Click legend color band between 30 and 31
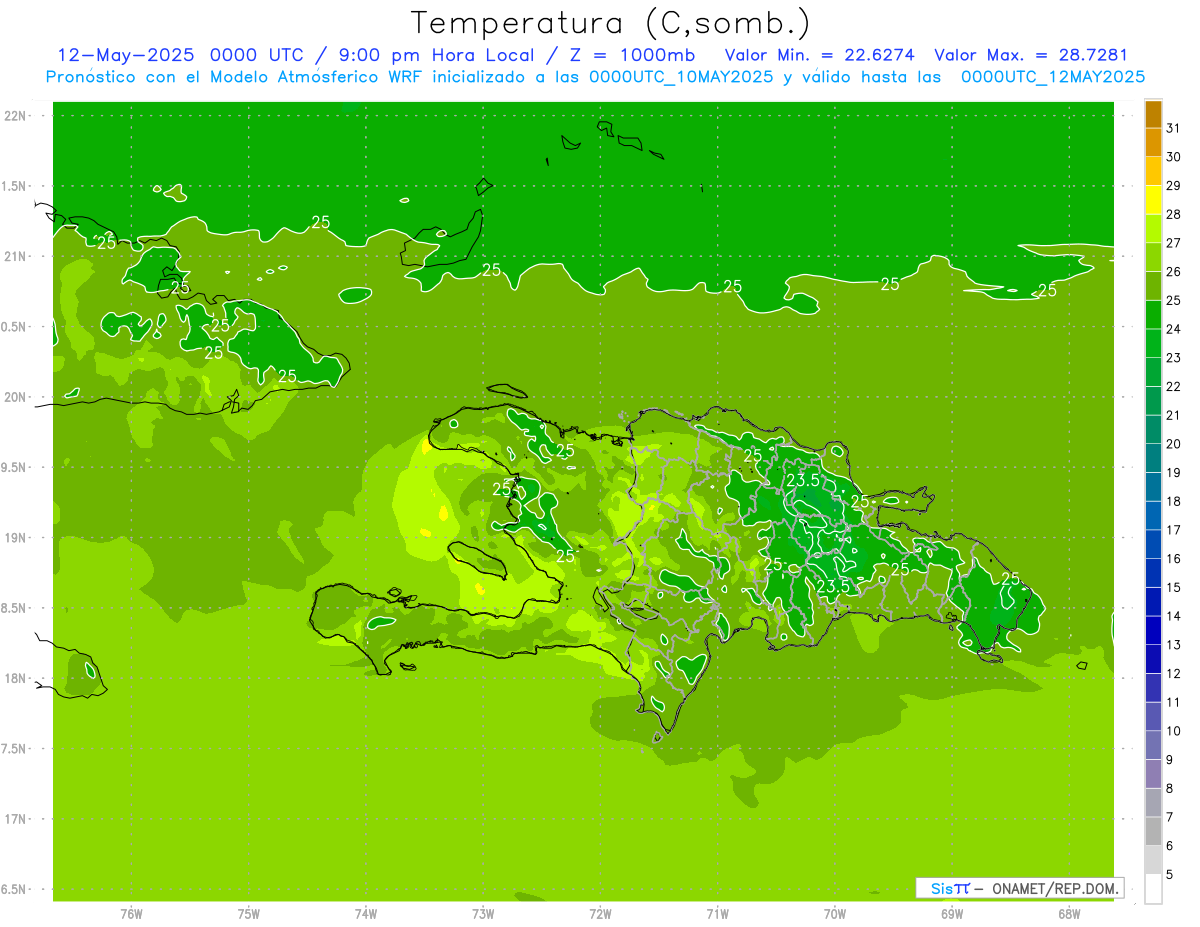The height and width of the screenshot is (927, 1200). [x=1153, y=143]
